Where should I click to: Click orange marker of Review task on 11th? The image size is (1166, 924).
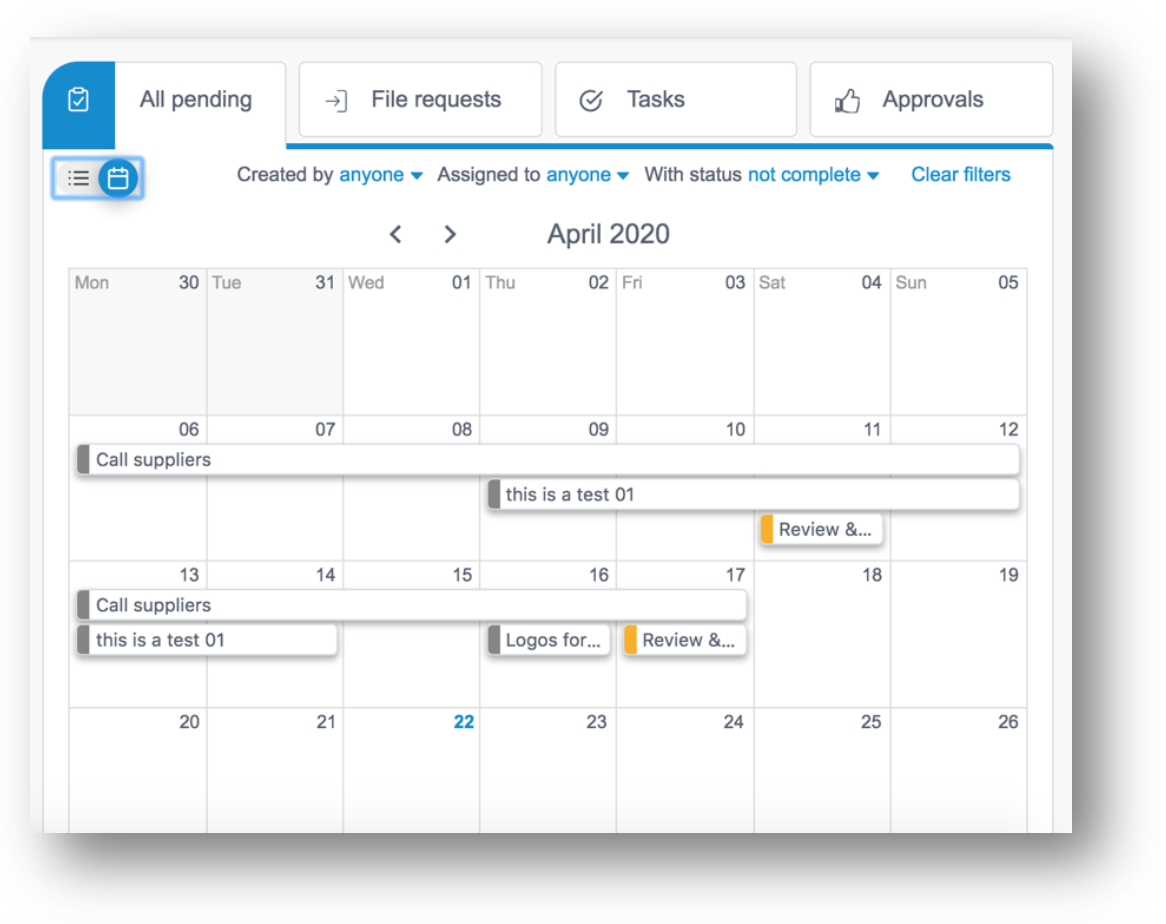pyautogui.click(x=767, y=530)
